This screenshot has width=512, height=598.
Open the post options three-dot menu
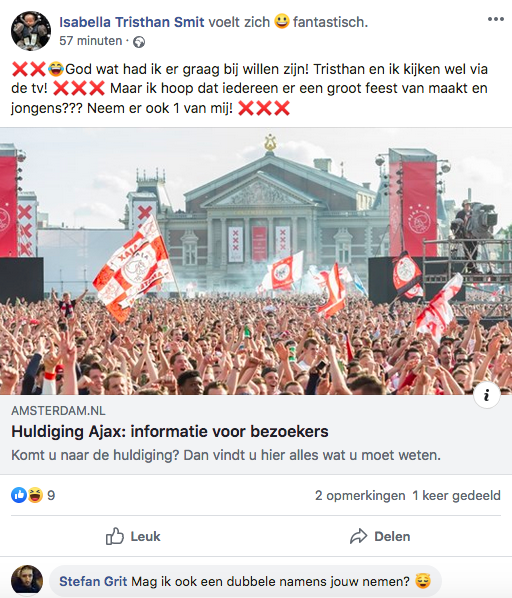(496, 19)
